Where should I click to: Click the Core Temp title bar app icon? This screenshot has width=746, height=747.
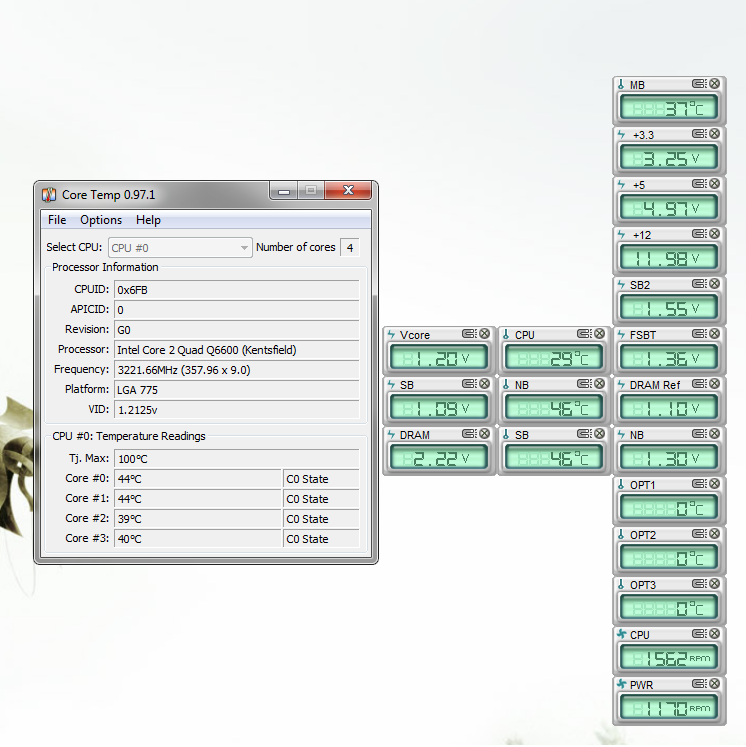click(x=49, y=195)
